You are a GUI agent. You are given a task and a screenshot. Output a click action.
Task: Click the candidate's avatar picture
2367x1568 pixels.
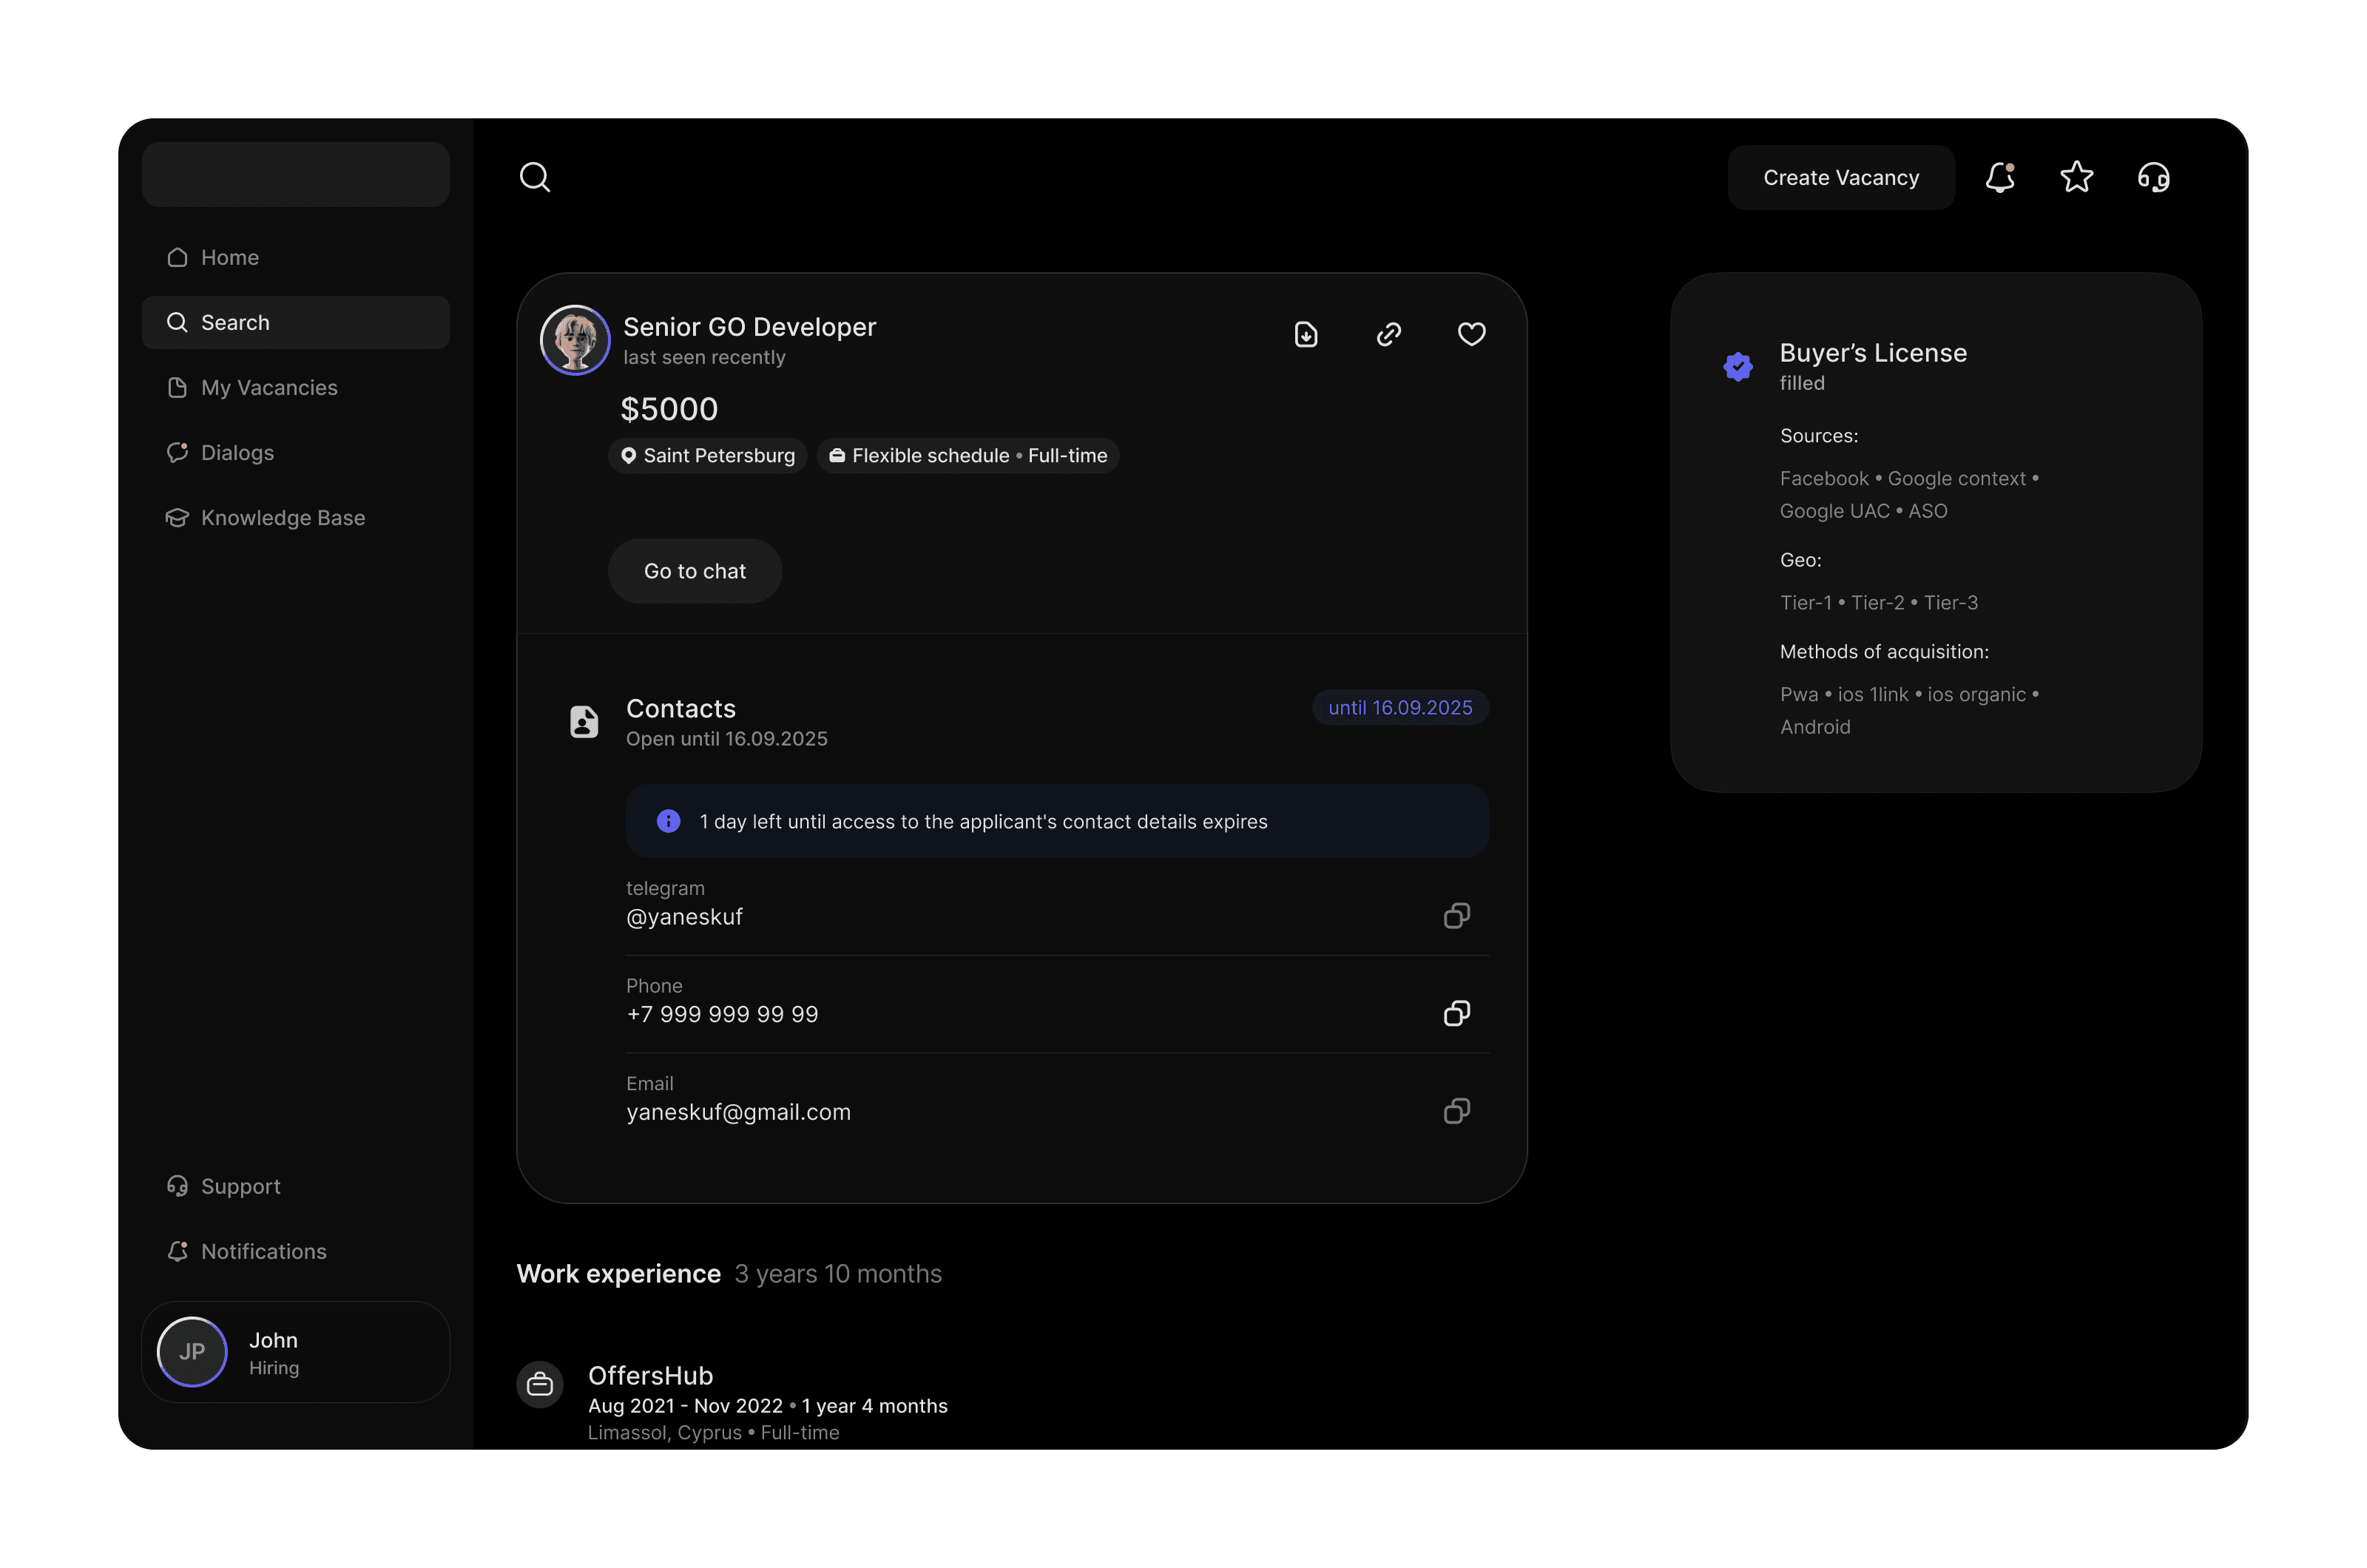tap(575, 340)
